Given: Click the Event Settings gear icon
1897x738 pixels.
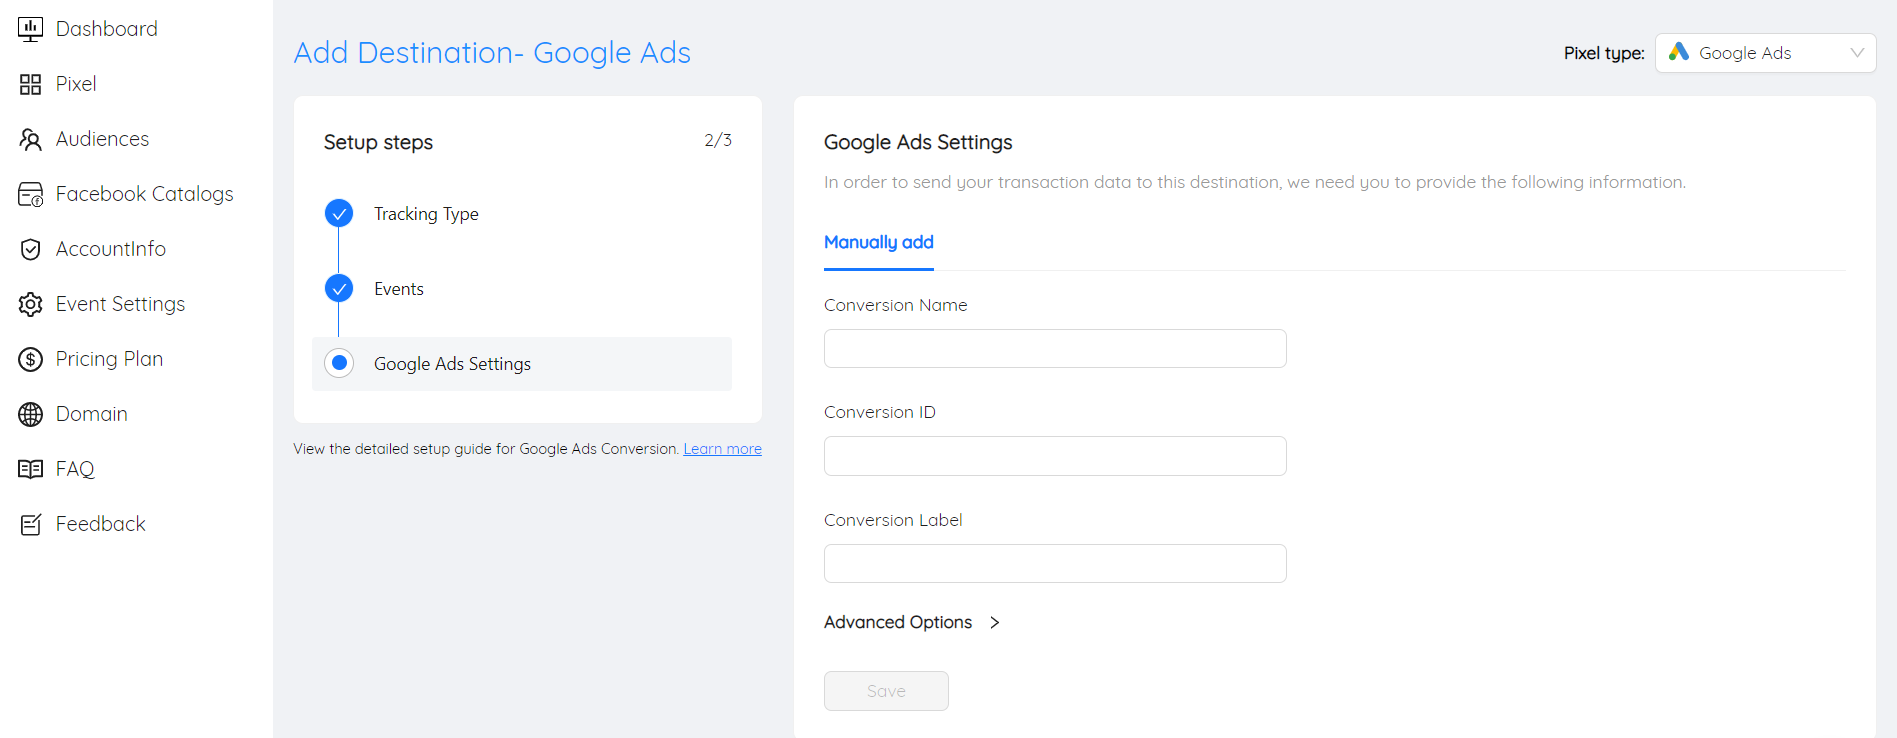Looking at the screenshot, I should pyautogui.click(x=31, y=304).
